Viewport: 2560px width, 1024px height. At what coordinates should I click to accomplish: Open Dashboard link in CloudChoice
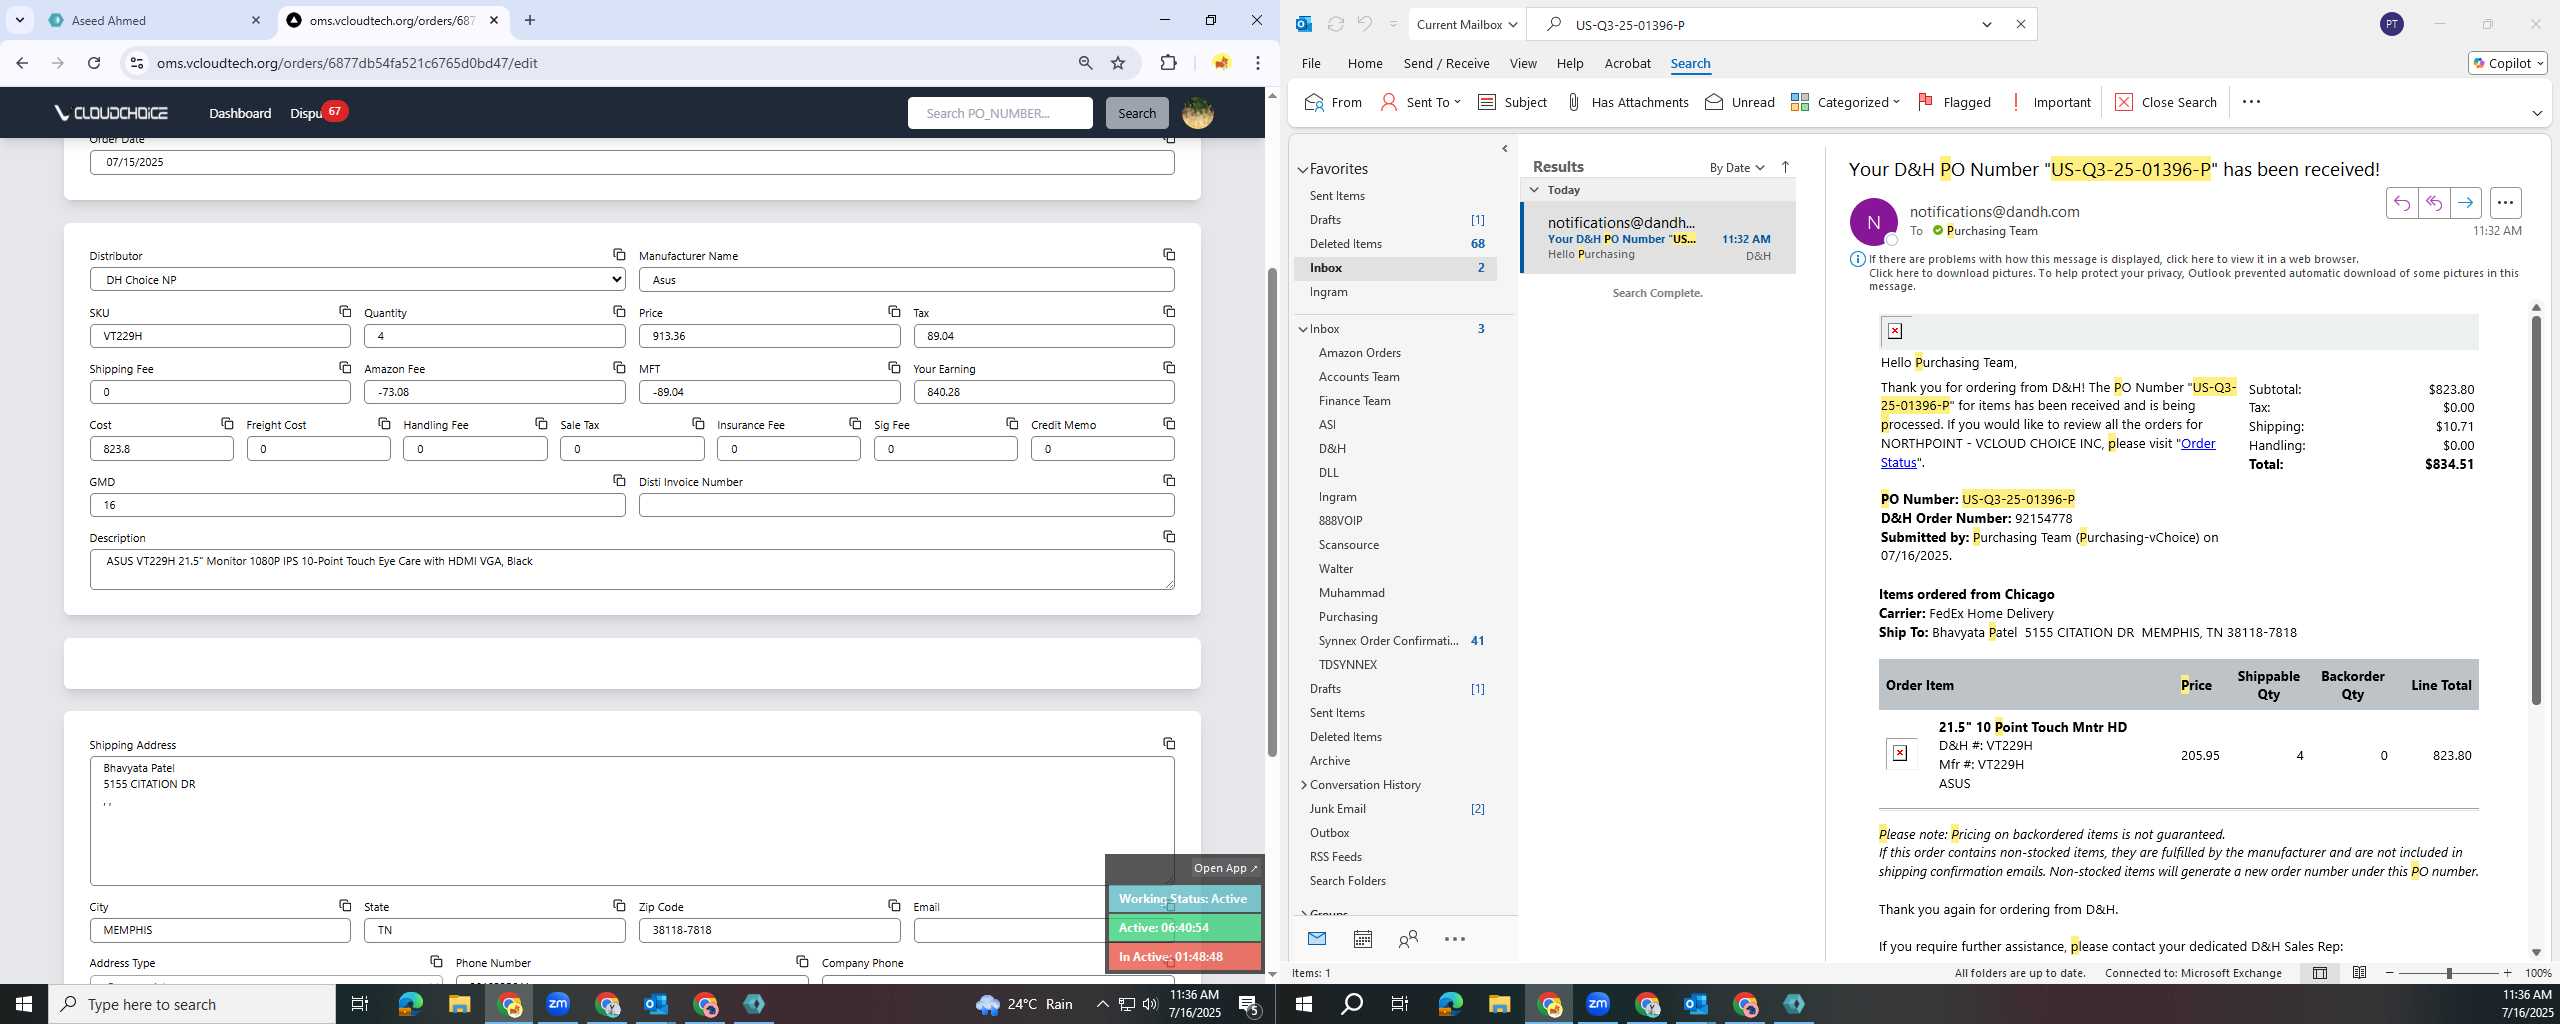240,113
